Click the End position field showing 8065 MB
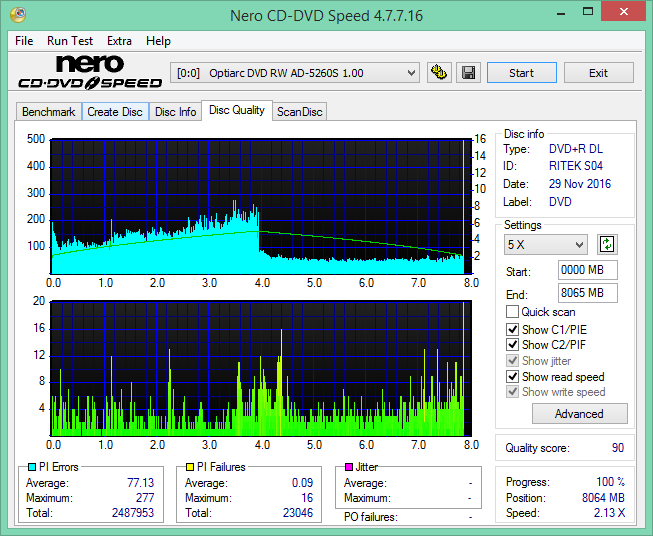Image resolution: width=653 pixels, height=536 pixels. (x=588, y=293)
